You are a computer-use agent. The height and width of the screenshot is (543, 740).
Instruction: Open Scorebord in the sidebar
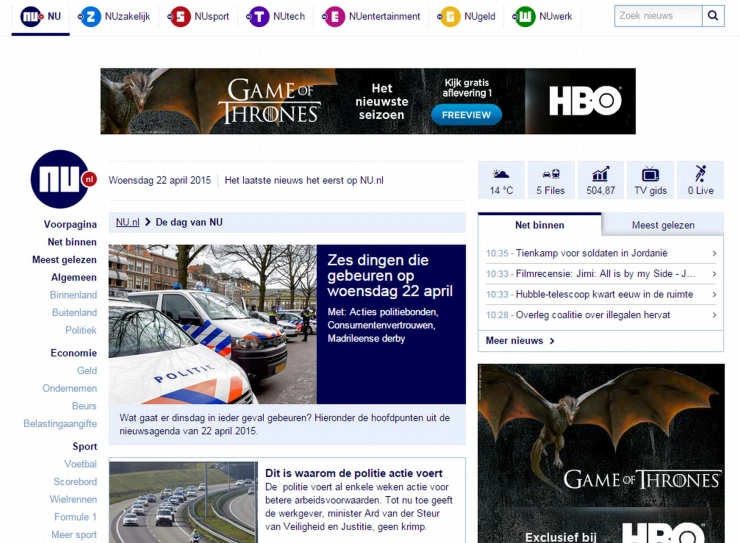pyautogui.click(x=75, y=482)
